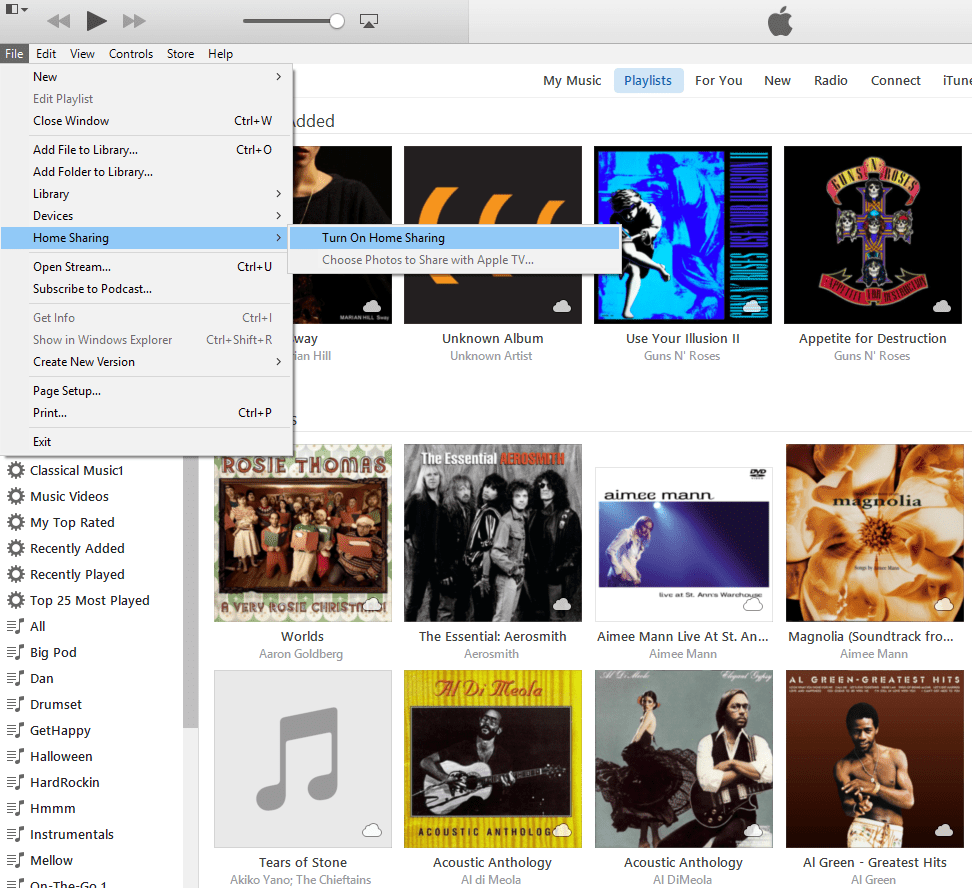Switch to the Playlists tab
Viewport: 972px width, 888px height.
[x=648, y=81]
